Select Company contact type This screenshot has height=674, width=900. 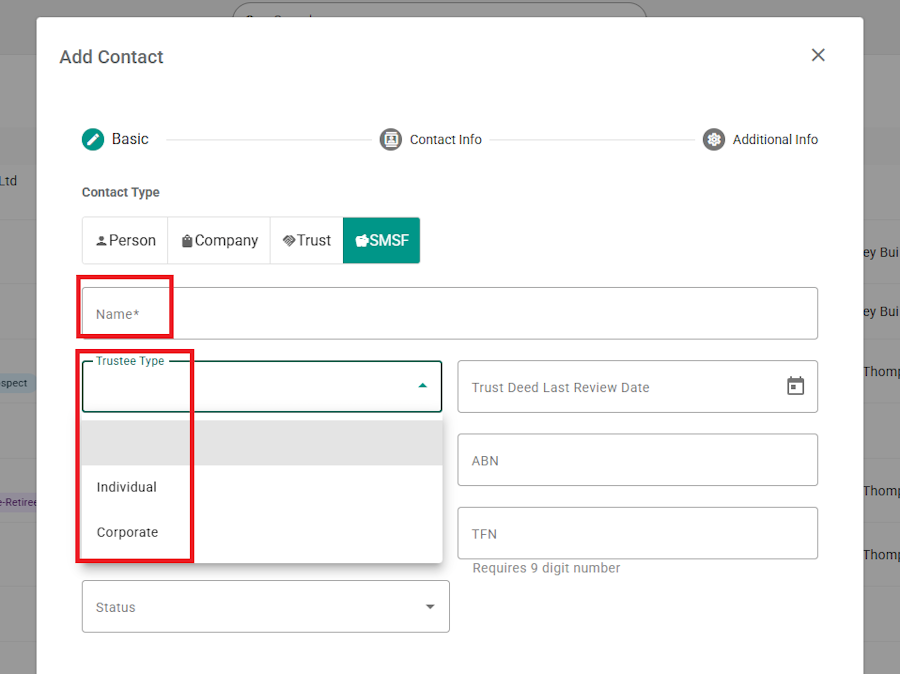click(x=219, y=241)
